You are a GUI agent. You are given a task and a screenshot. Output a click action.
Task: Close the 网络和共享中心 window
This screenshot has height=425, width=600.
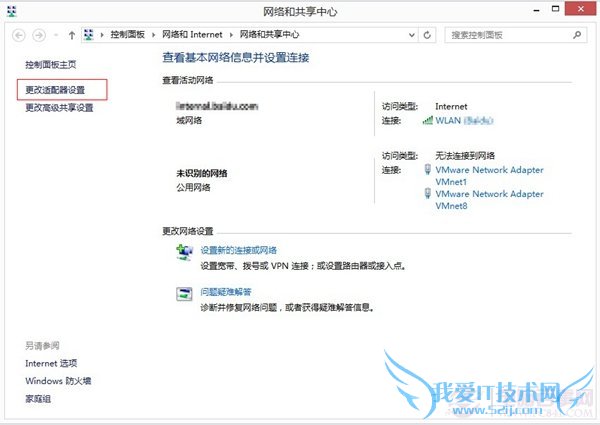580,9
